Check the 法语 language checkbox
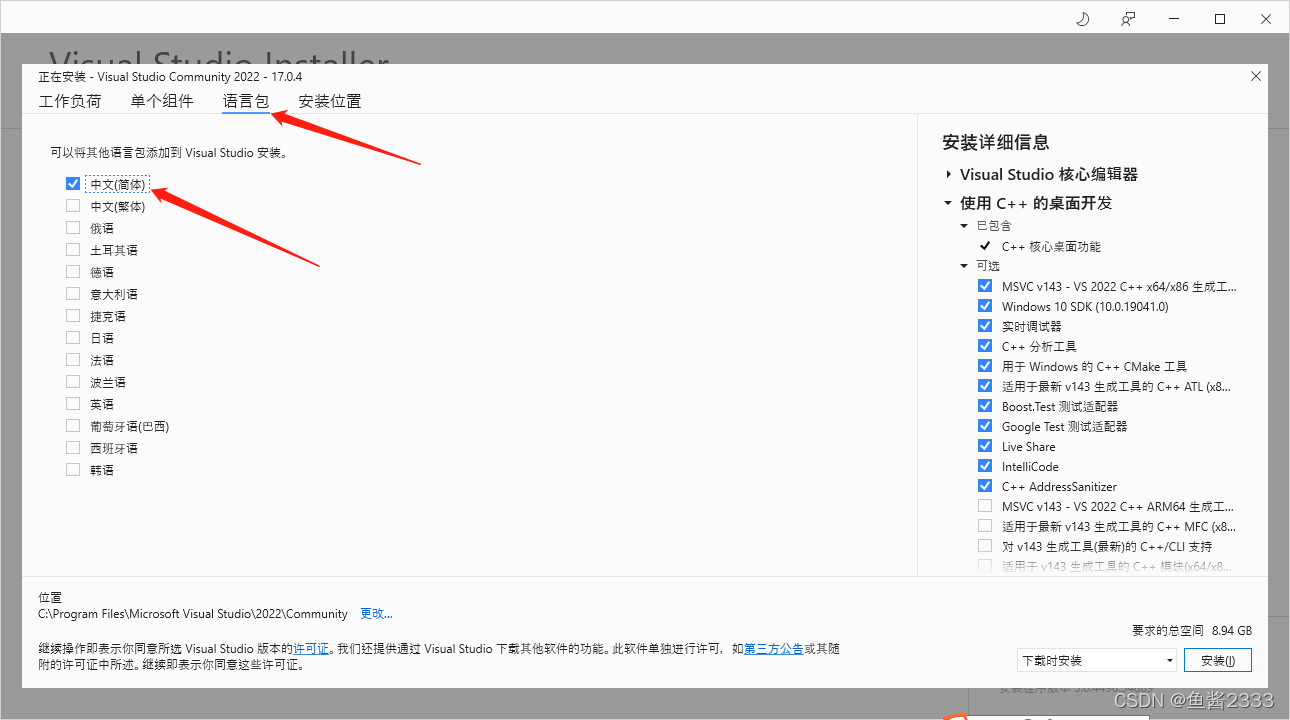The height and width of the screenshot is (720, 1290). [x=73, y=360]
